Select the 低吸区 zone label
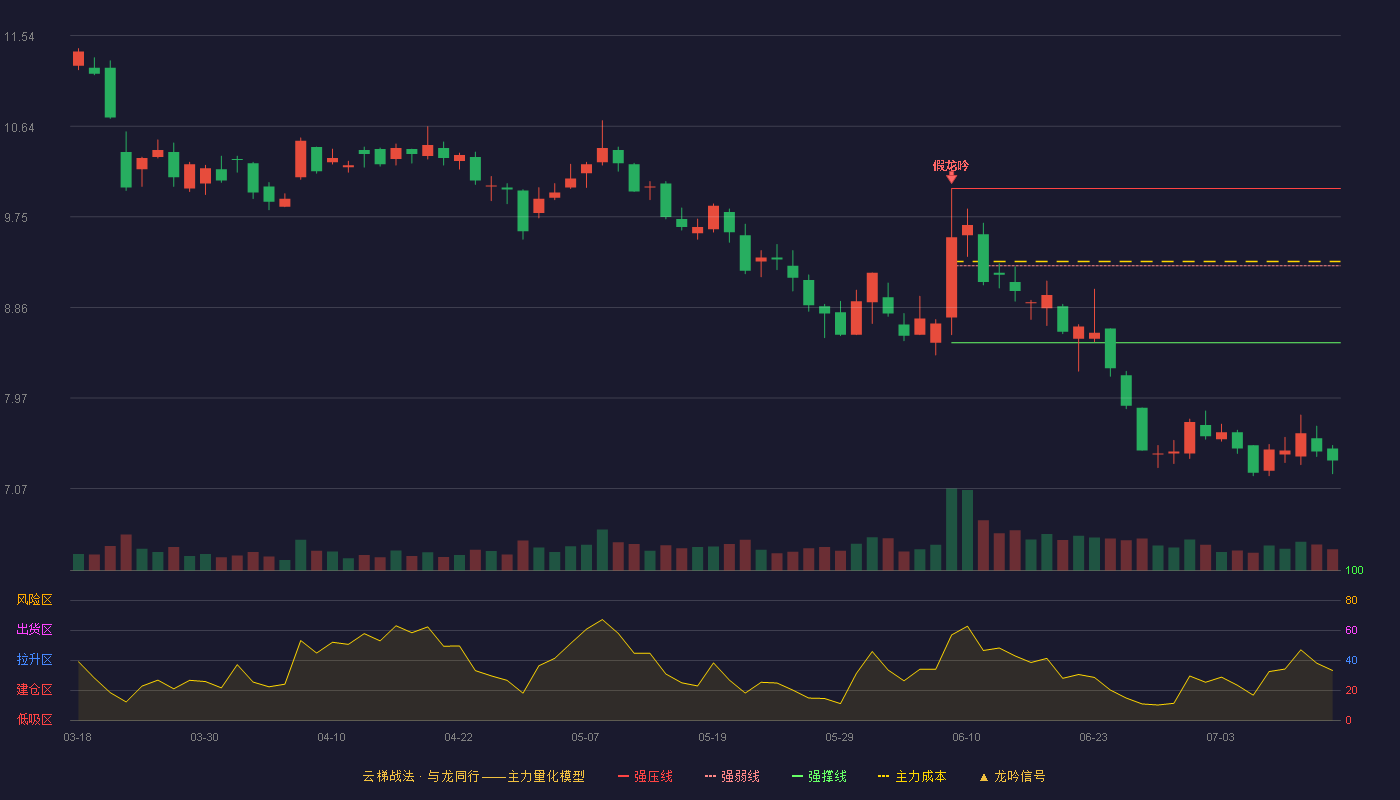Image resolution: width=1400 pixels, height=800 pixels. click(34, 719)
